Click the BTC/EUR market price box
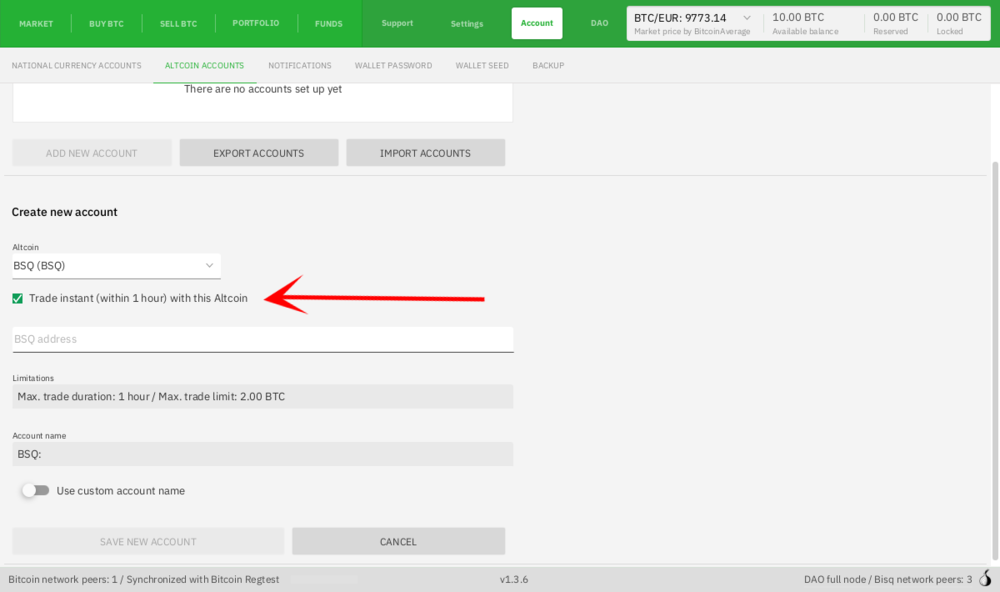 pyautogui.click(x=694, y=23)
